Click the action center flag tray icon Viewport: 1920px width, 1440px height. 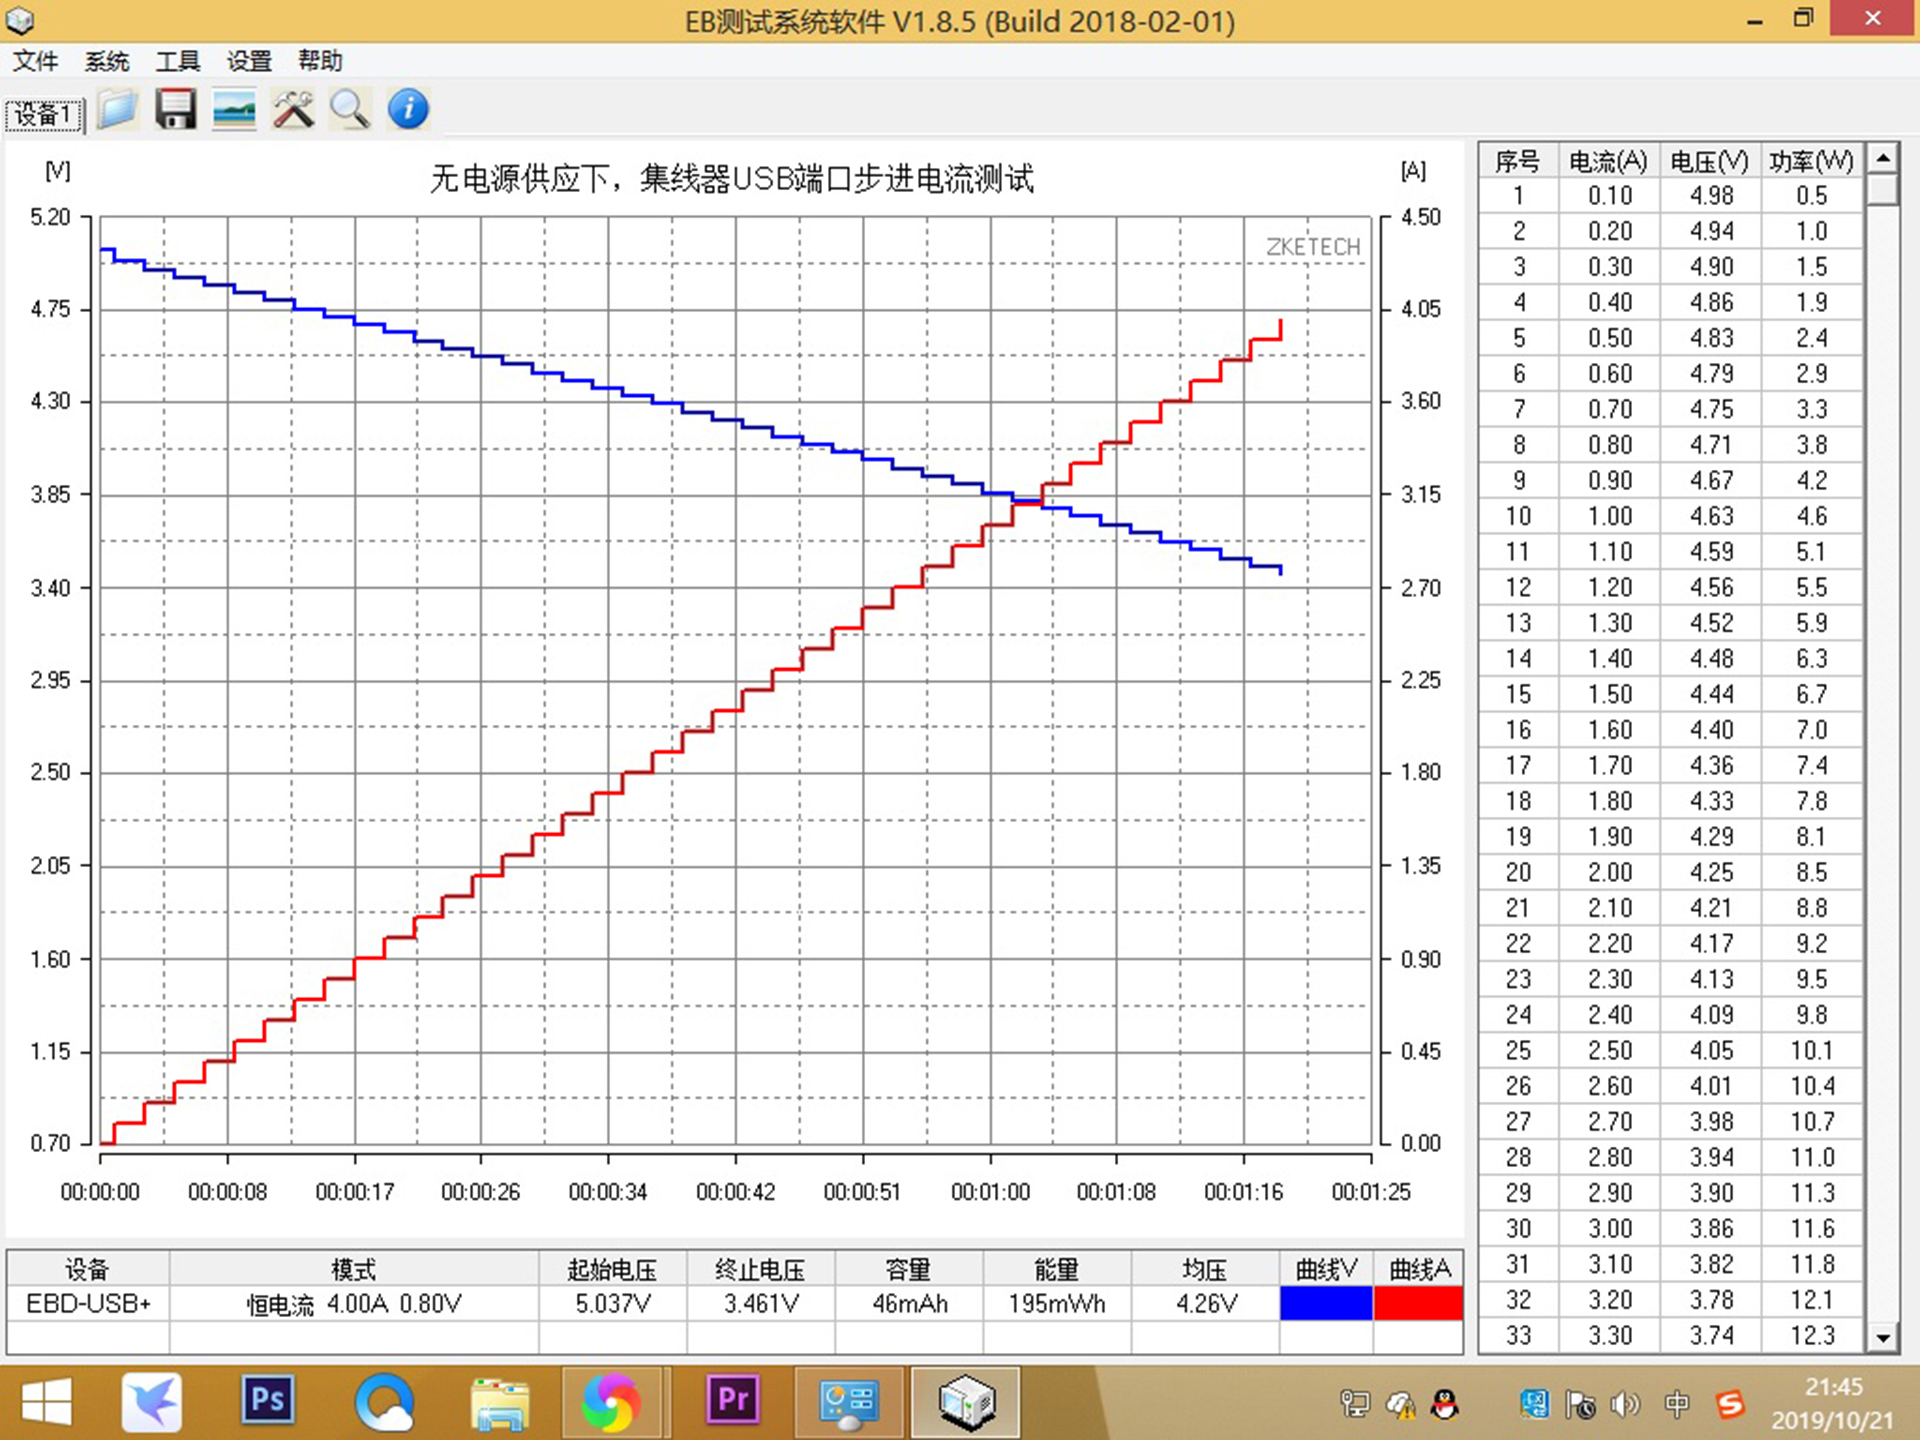pos(1580,1405)
